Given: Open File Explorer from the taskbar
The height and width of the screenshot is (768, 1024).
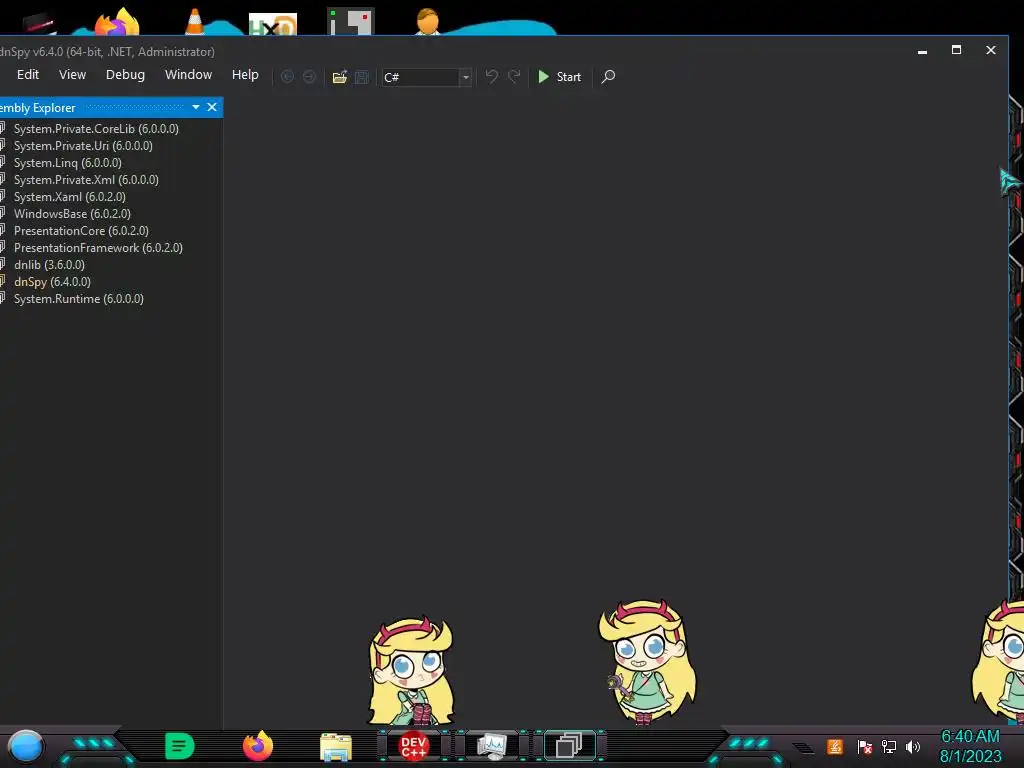Looking at the screenshot, I should coord(336,747).
